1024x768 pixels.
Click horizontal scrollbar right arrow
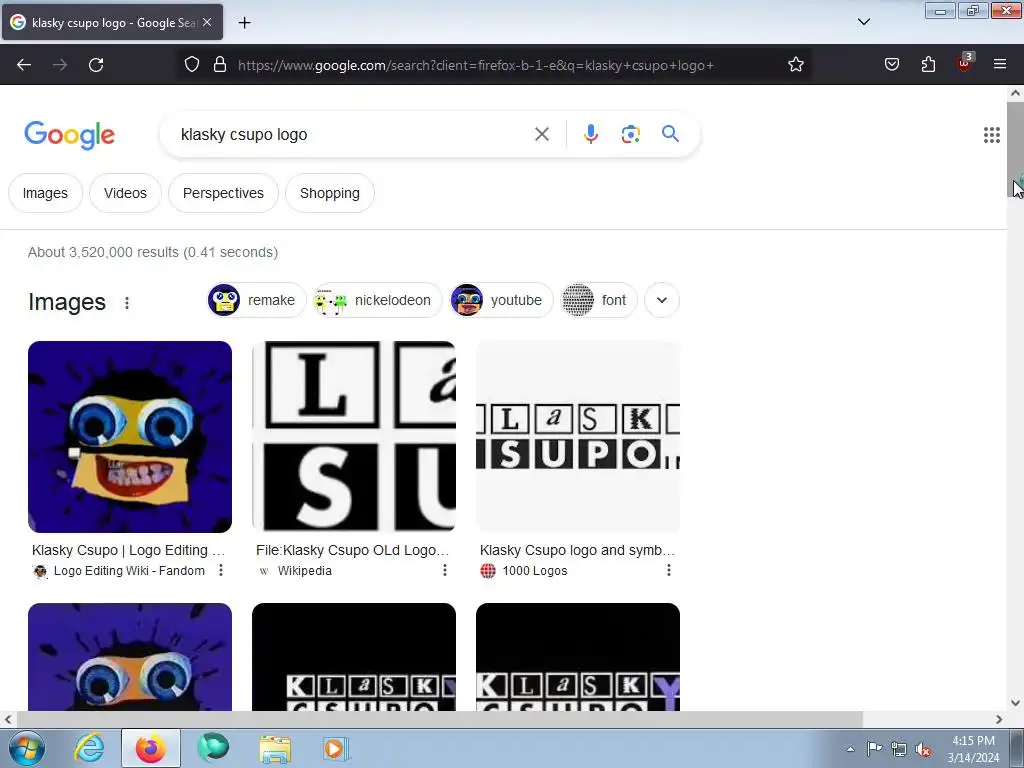pos(999,719)
